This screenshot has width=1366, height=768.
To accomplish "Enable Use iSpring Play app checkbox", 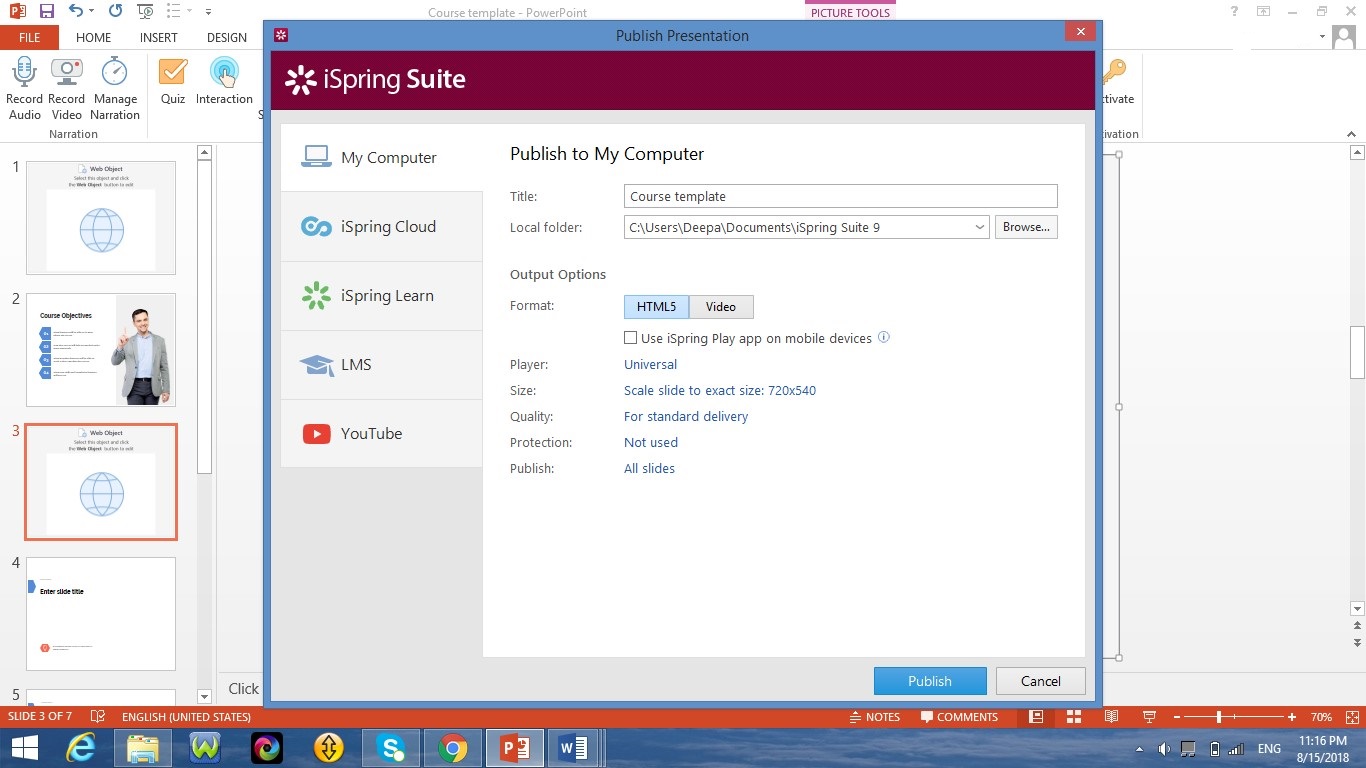I will pyautogui.click(x=630, y=338).
